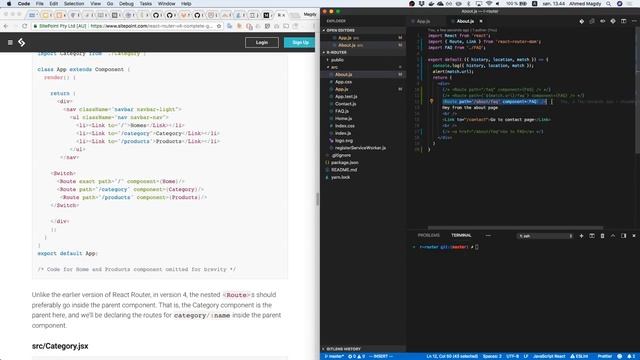
Task: Switch to the App.js editor tab
Action: 423,21
